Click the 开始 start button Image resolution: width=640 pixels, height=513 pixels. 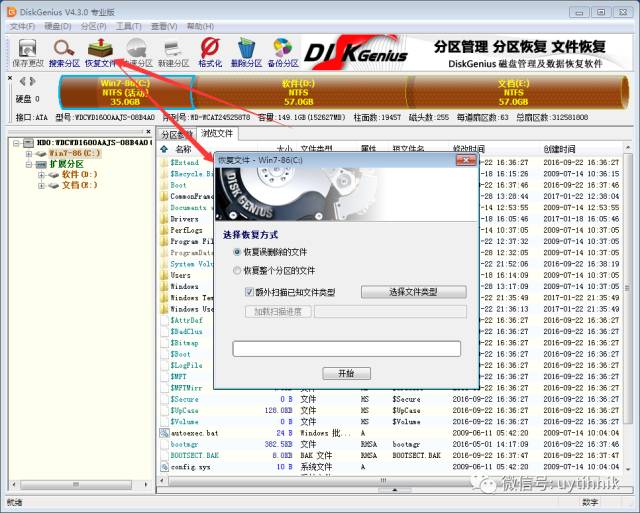[x=347, y=373]
